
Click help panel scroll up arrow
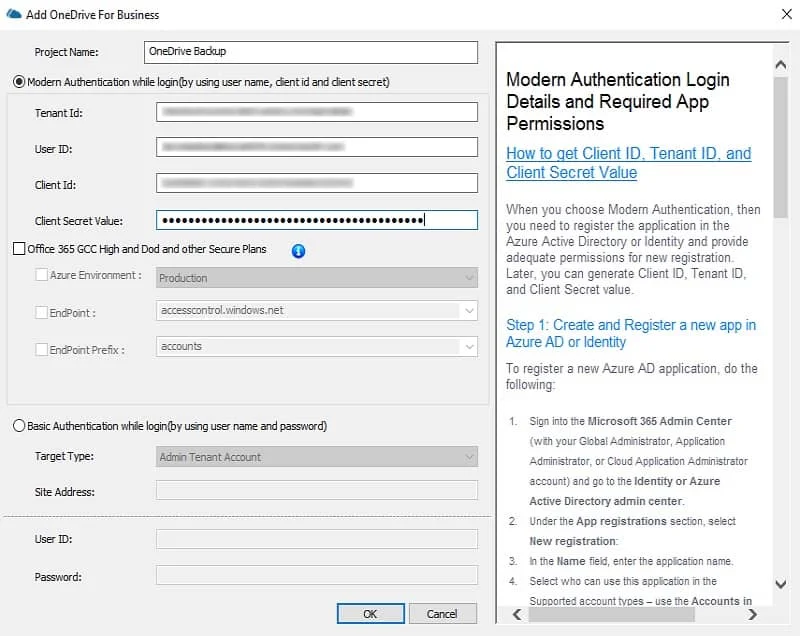point(781,64)
